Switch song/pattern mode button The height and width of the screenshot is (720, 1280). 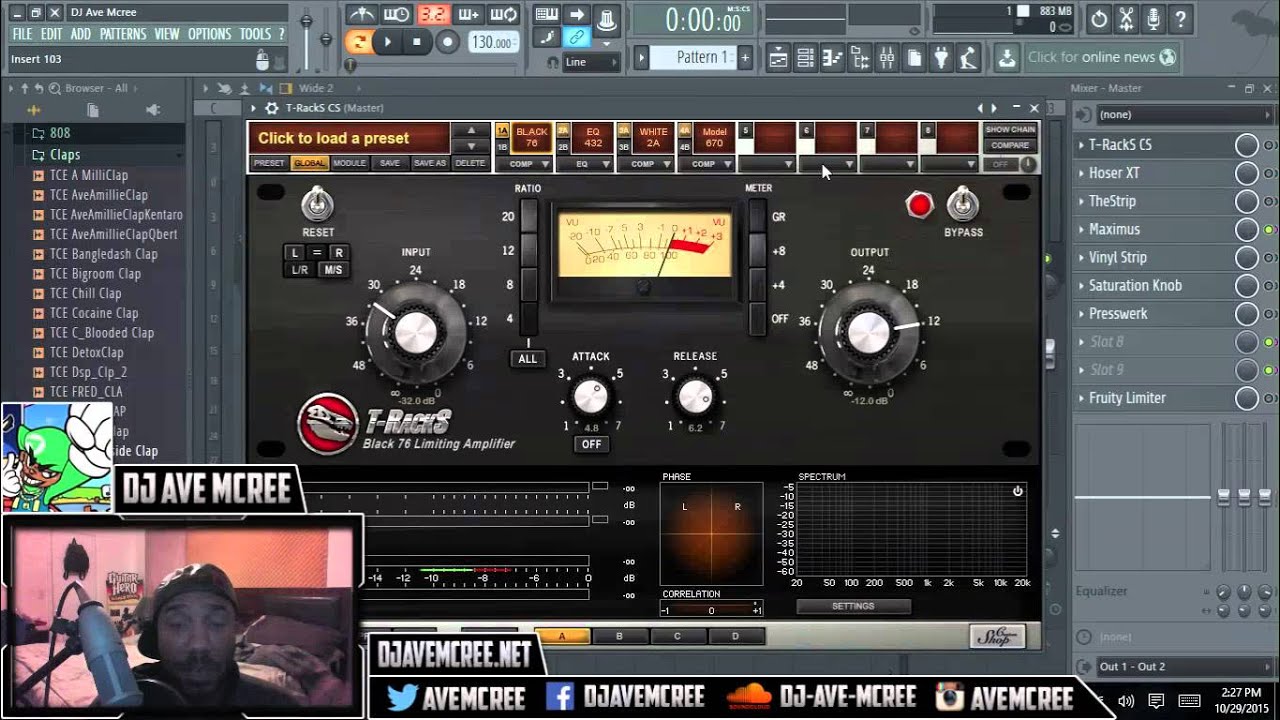359,42
